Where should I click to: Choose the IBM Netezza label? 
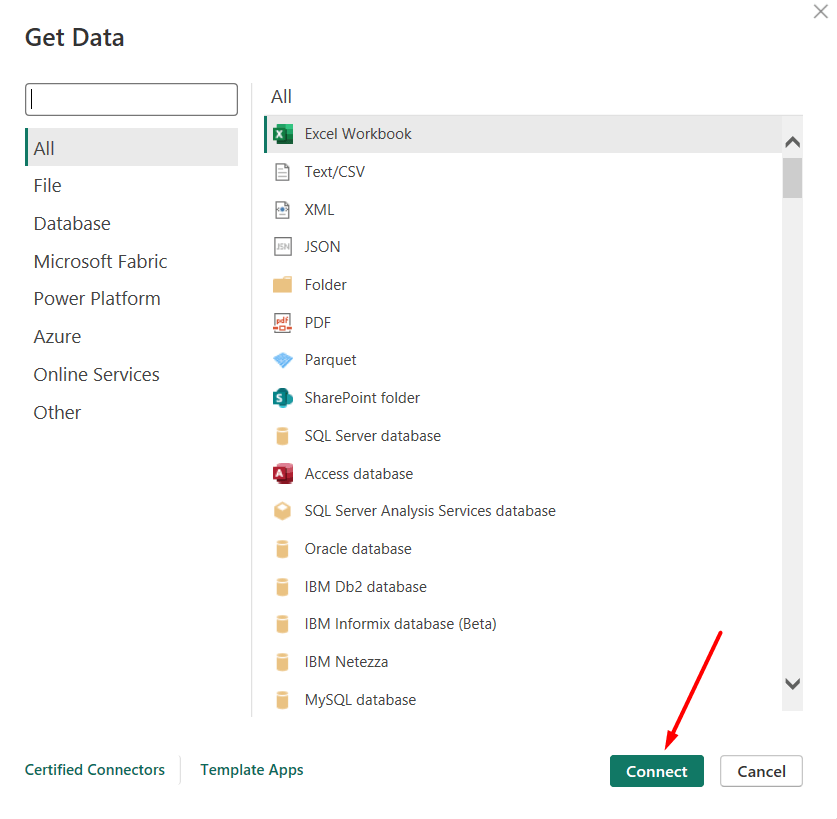tap(346, 662)
